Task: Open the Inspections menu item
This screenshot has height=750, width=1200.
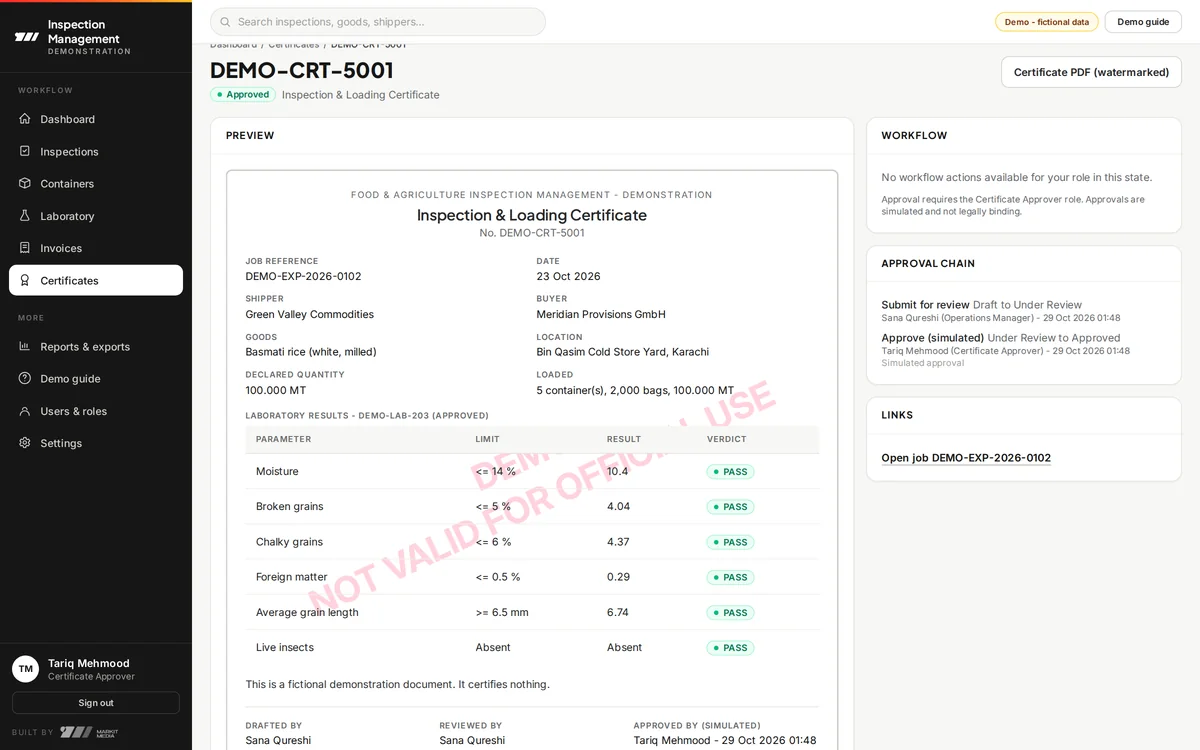Action: point(96,151)
